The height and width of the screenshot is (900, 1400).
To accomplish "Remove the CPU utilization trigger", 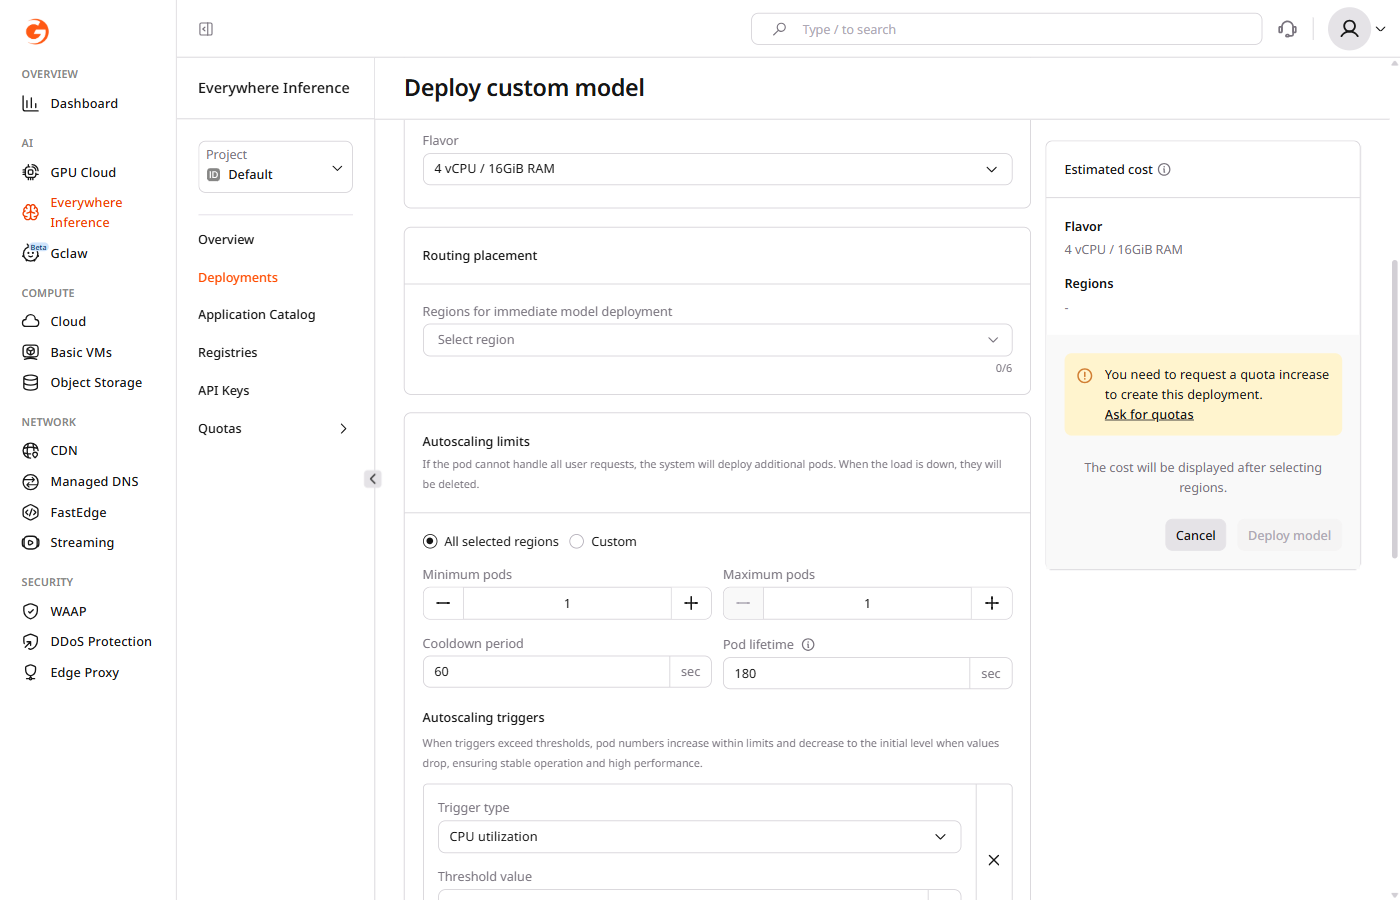I will tap(994, 860).
